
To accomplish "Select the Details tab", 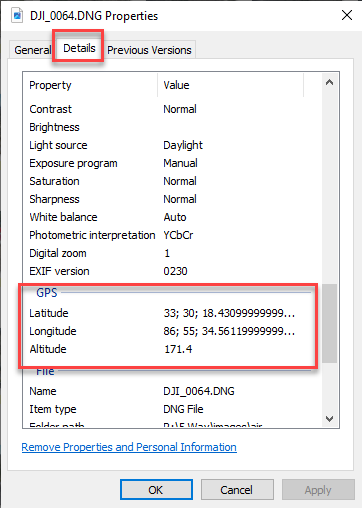I will coord(79,48).
